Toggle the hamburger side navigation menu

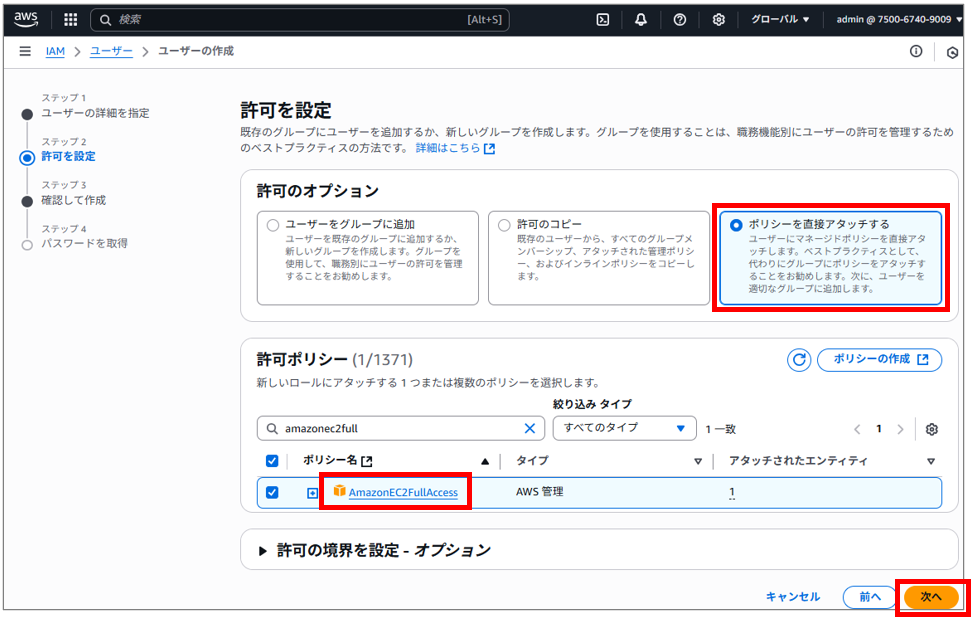[x=25, y=51]
